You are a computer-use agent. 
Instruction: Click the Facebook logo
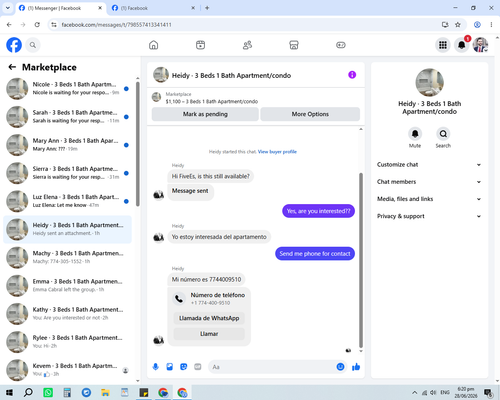pyautogui.click(x=14, y=45)
